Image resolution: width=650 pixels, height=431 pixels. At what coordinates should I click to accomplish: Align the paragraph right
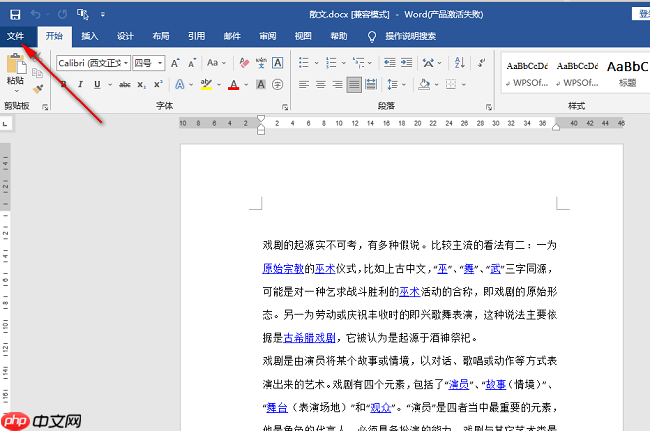337,85
